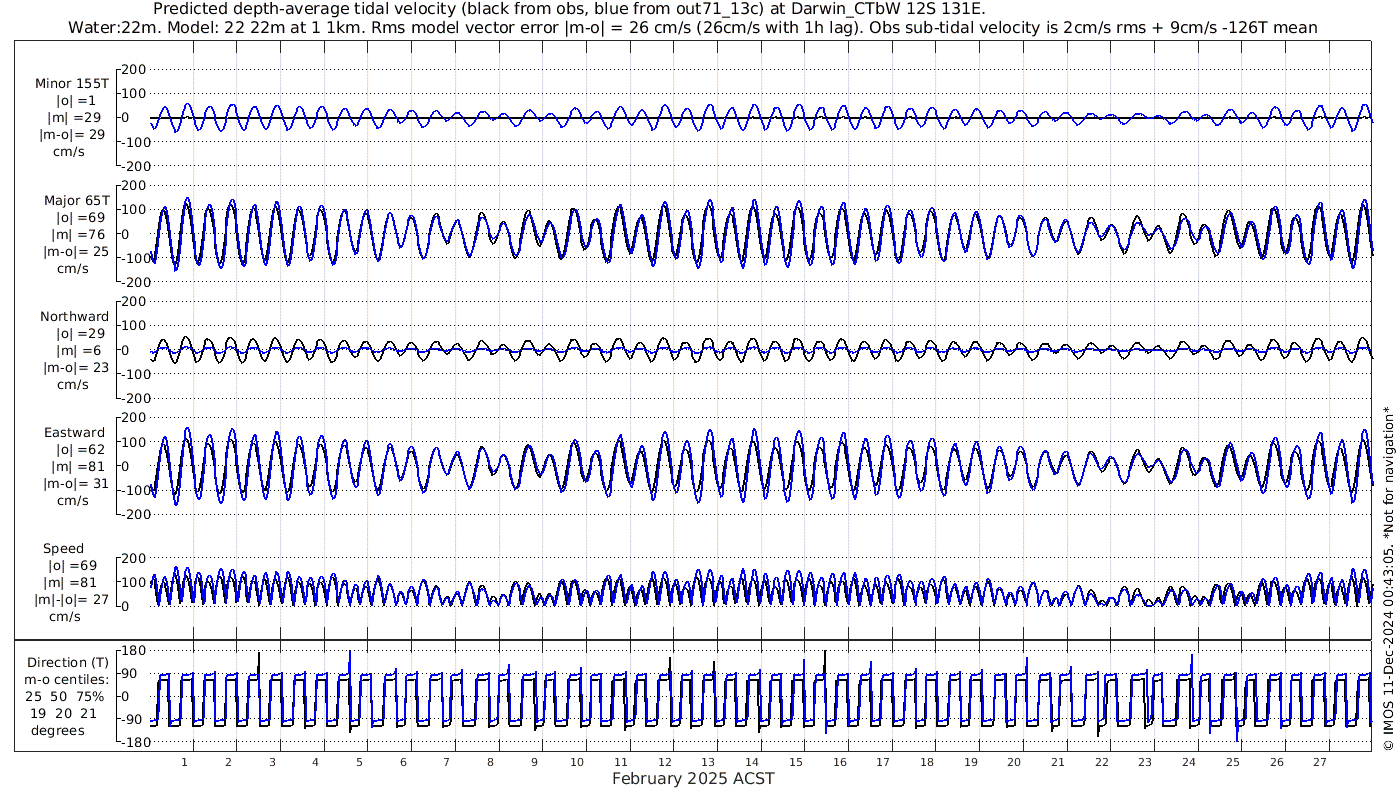Click the "19 20 21" centile values
Screen dimensions: 1400x800
click(64, 713)
